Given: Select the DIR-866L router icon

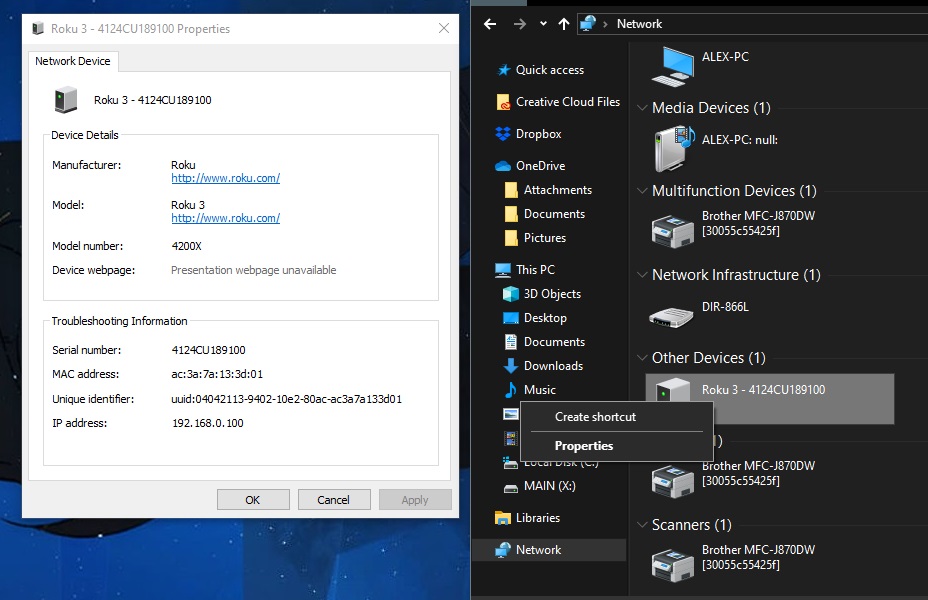Looking at the screenshot, I should click(671, 318).
